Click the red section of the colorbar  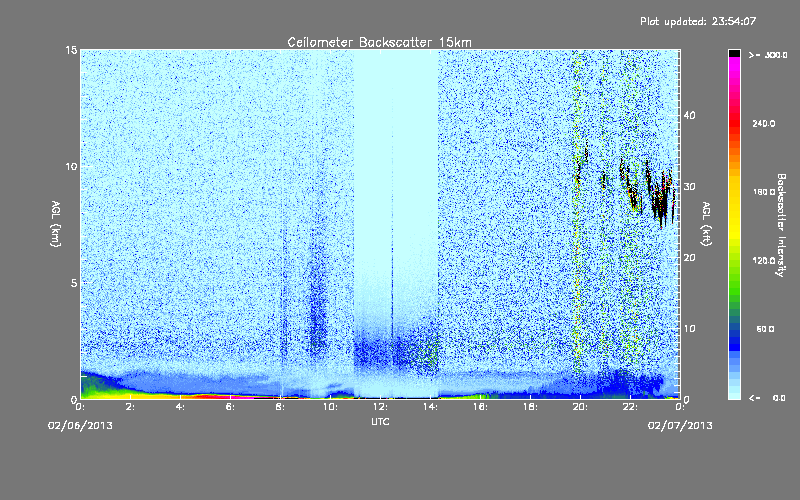pos(734,125)
